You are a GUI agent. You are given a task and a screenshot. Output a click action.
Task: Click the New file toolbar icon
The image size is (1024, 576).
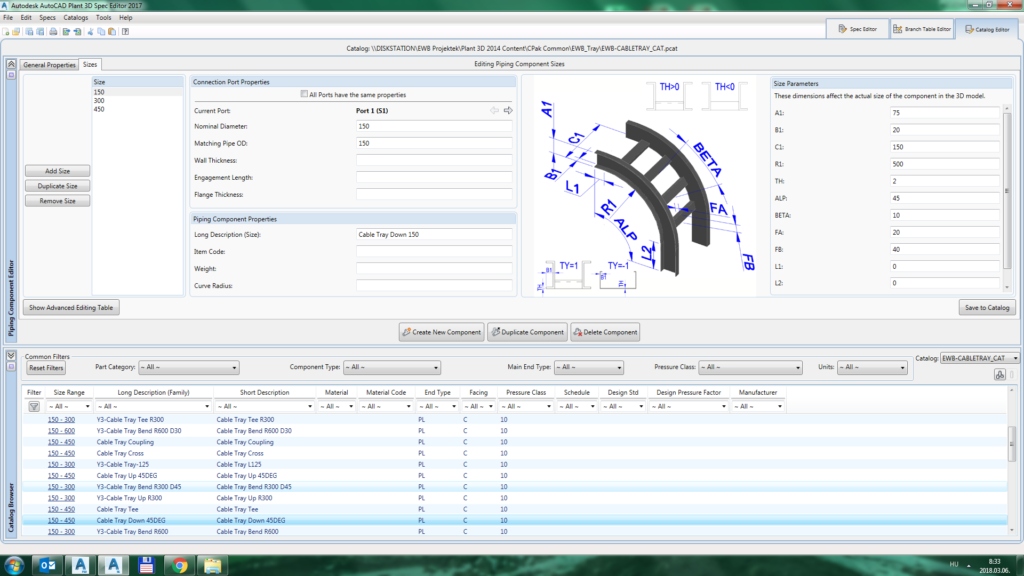7,31
